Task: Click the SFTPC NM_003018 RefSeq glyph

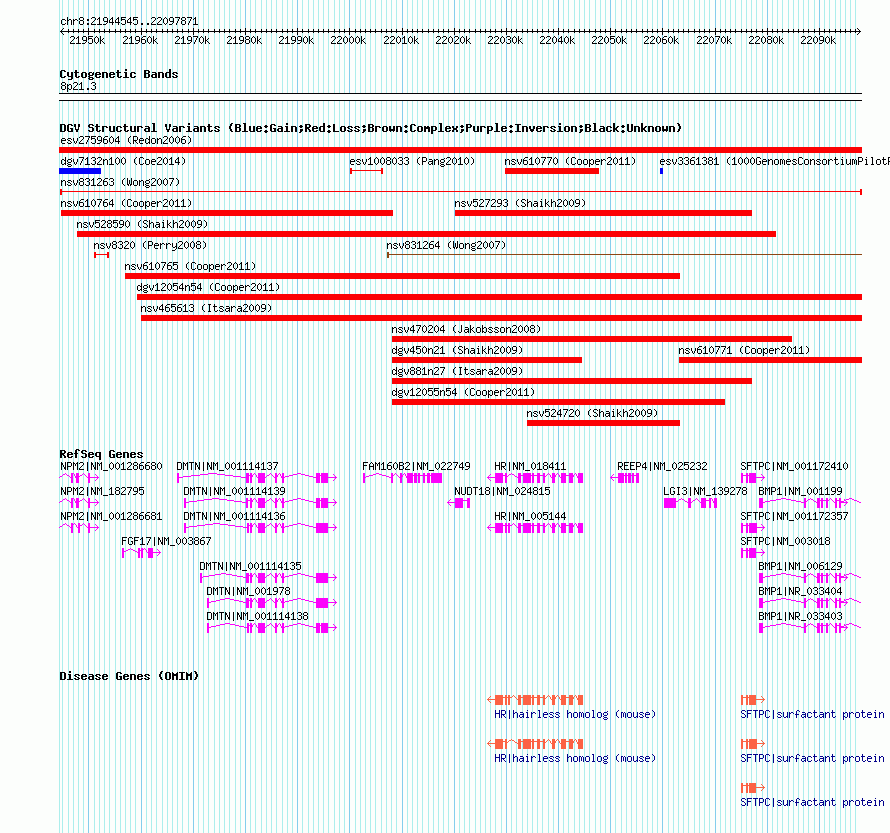Action: [x=753, y=553]
